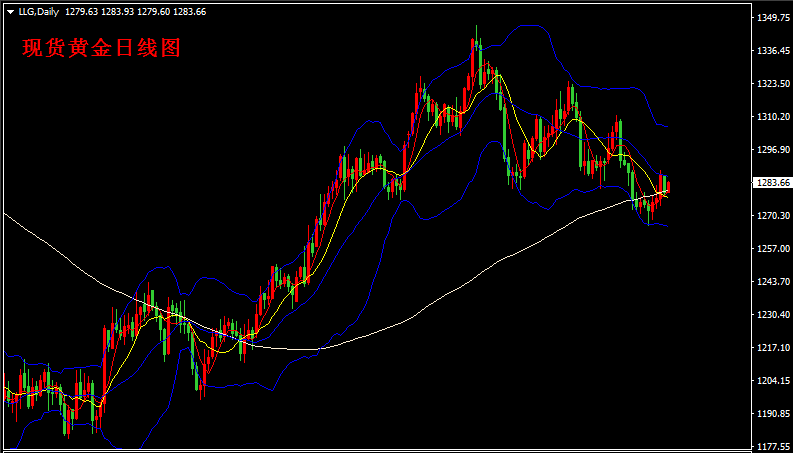This screenshot has width=793, height=453.
Task: Select the 1177.55 price axis label
Action: tap(773, 447)
